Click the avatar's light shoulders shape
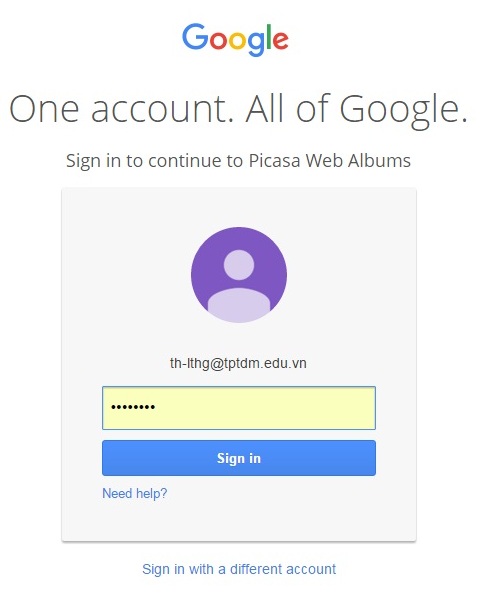 (x=239, y=305)
